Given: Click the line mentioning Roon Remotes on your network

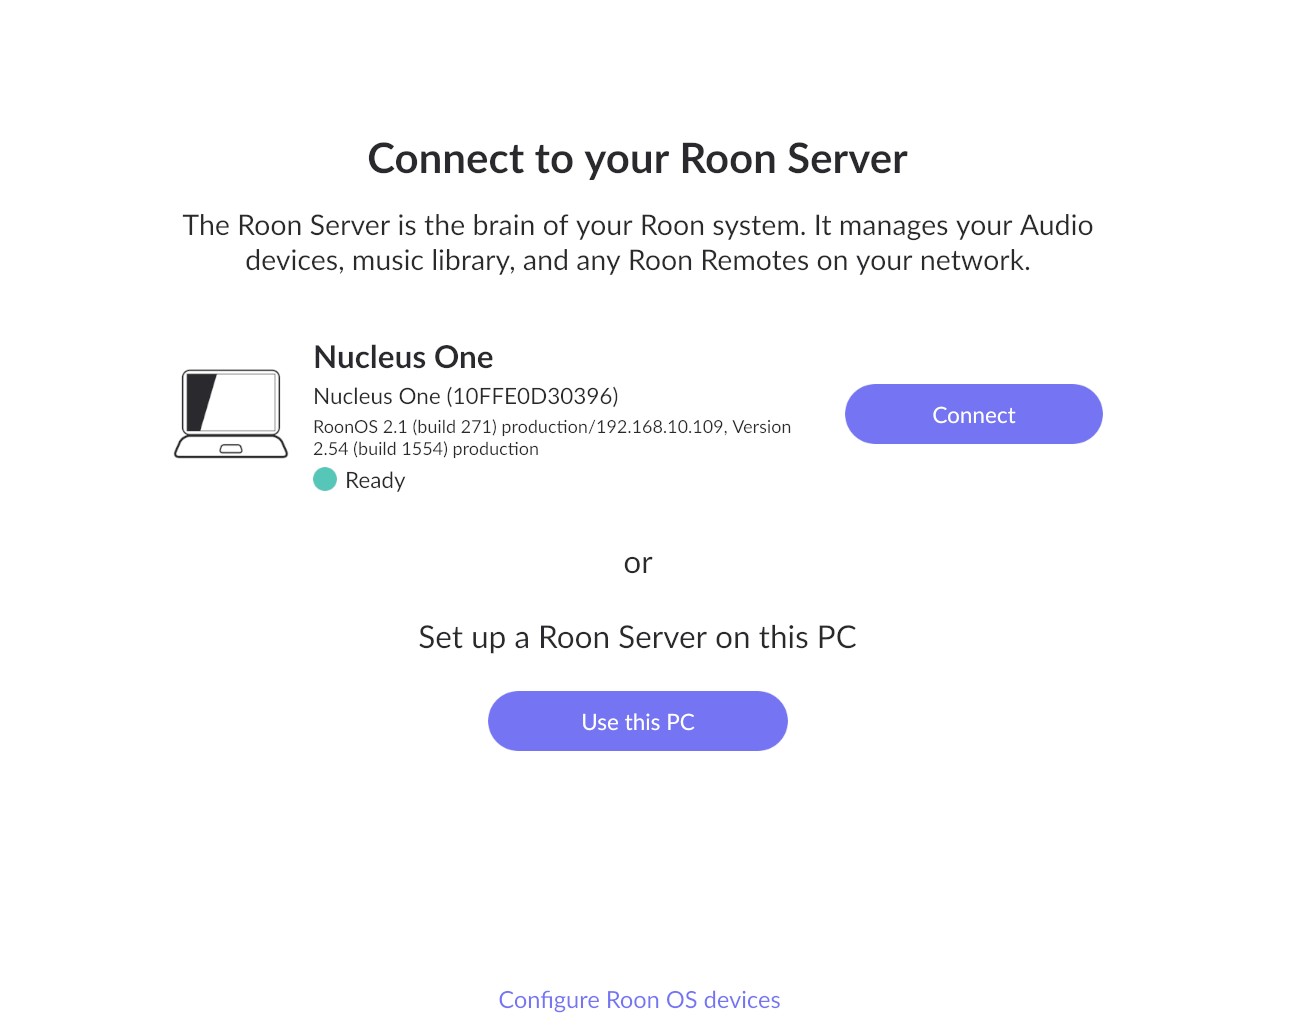Looking at the screenshot, I should 638,260.
